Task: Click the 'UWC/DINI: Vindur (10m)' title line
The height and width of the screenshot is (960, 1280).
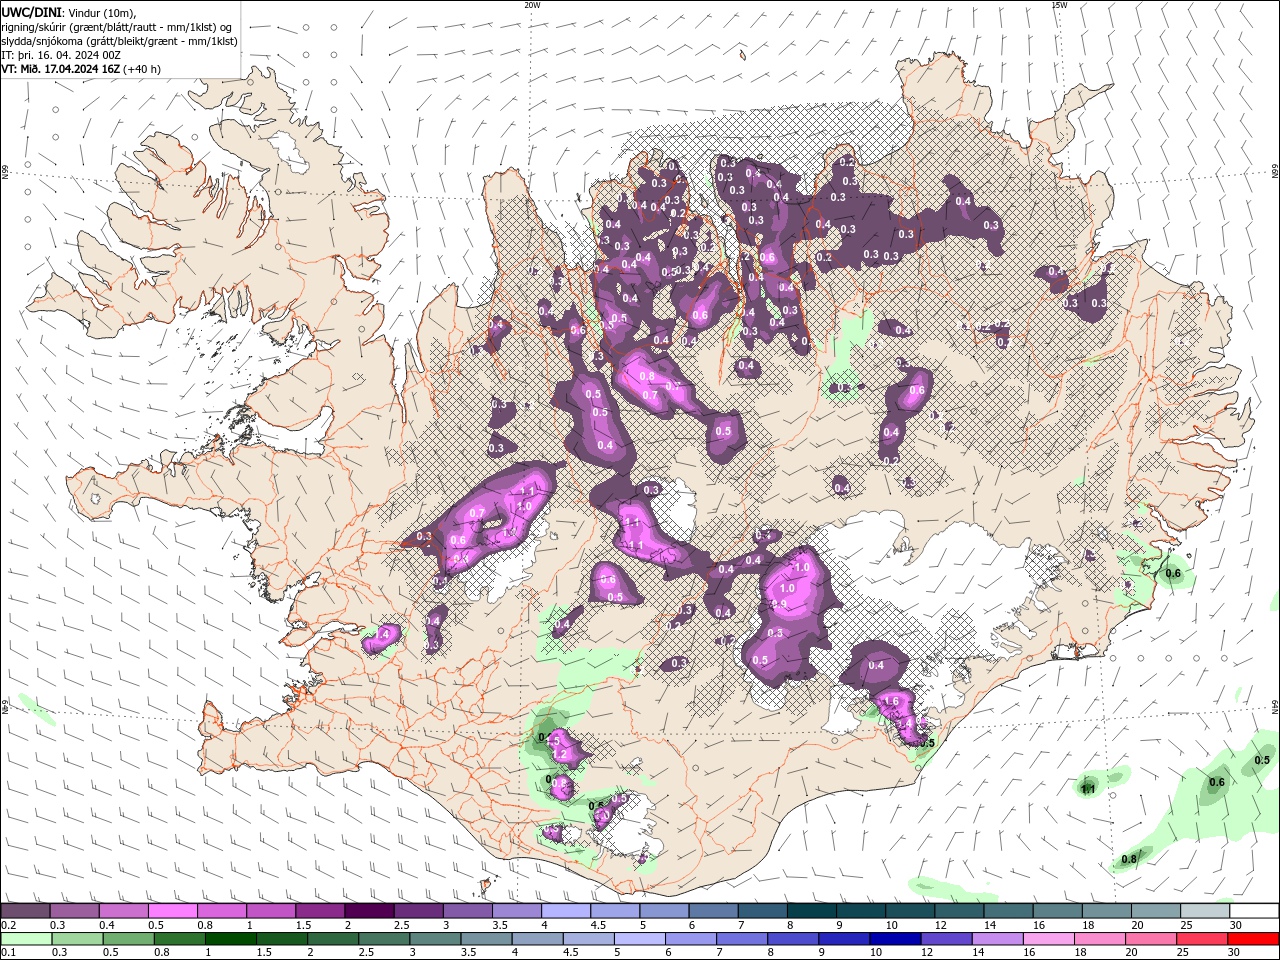Action: click(70, 12)
